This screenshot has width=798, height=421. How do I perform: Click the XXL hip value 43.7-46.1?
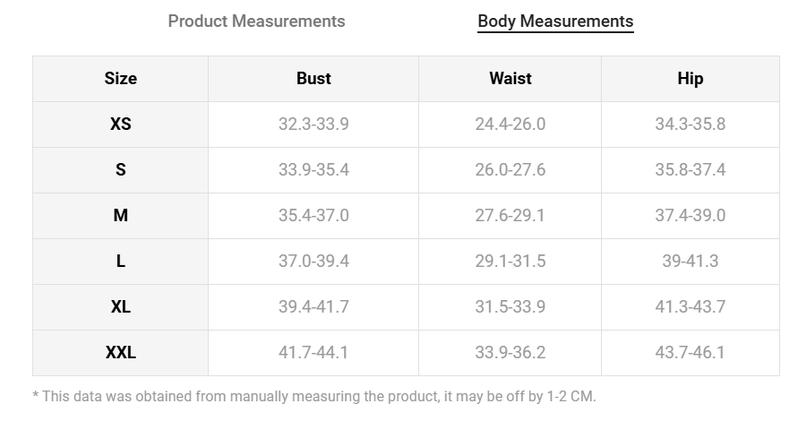click(690, 352)
